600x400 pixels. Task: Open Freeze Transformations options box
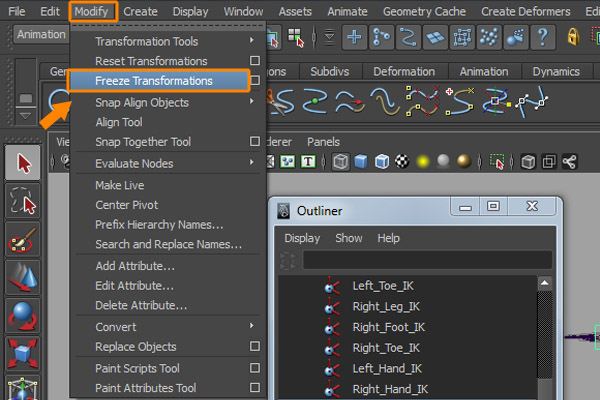point(255,80)
